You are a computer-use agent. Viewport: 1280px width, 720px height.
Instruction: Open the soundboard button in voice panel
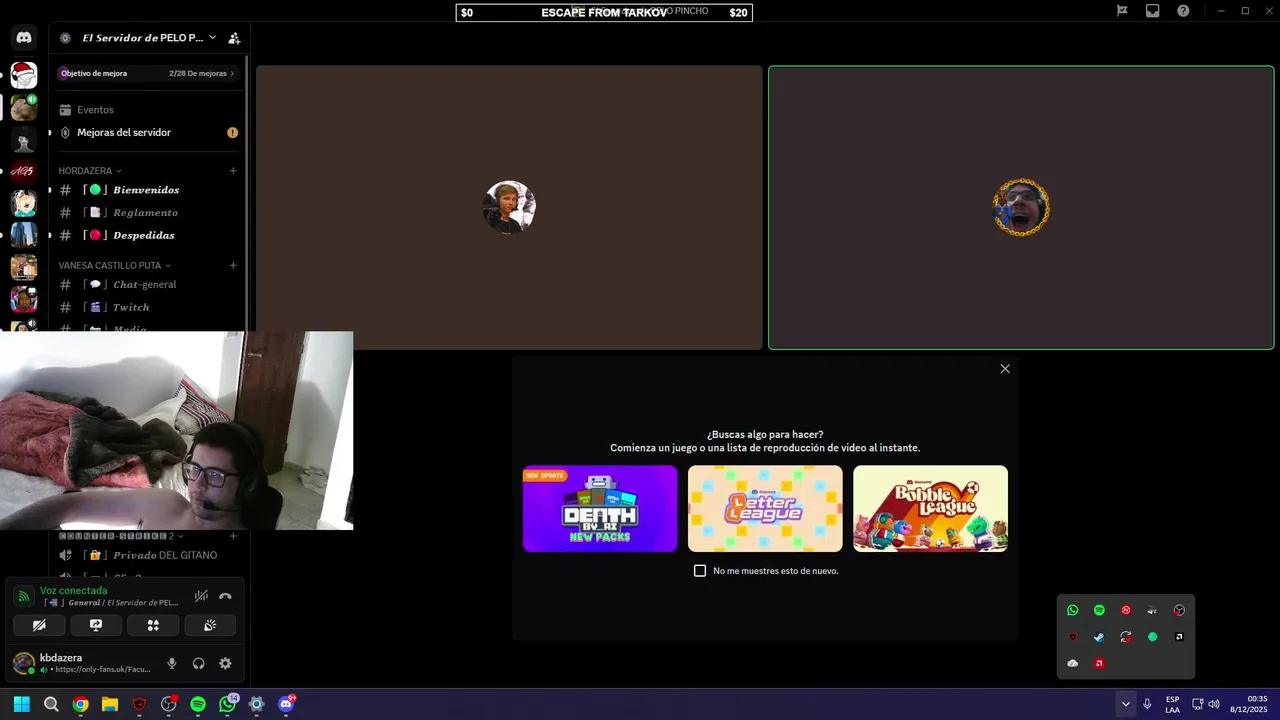pos(210,625)
